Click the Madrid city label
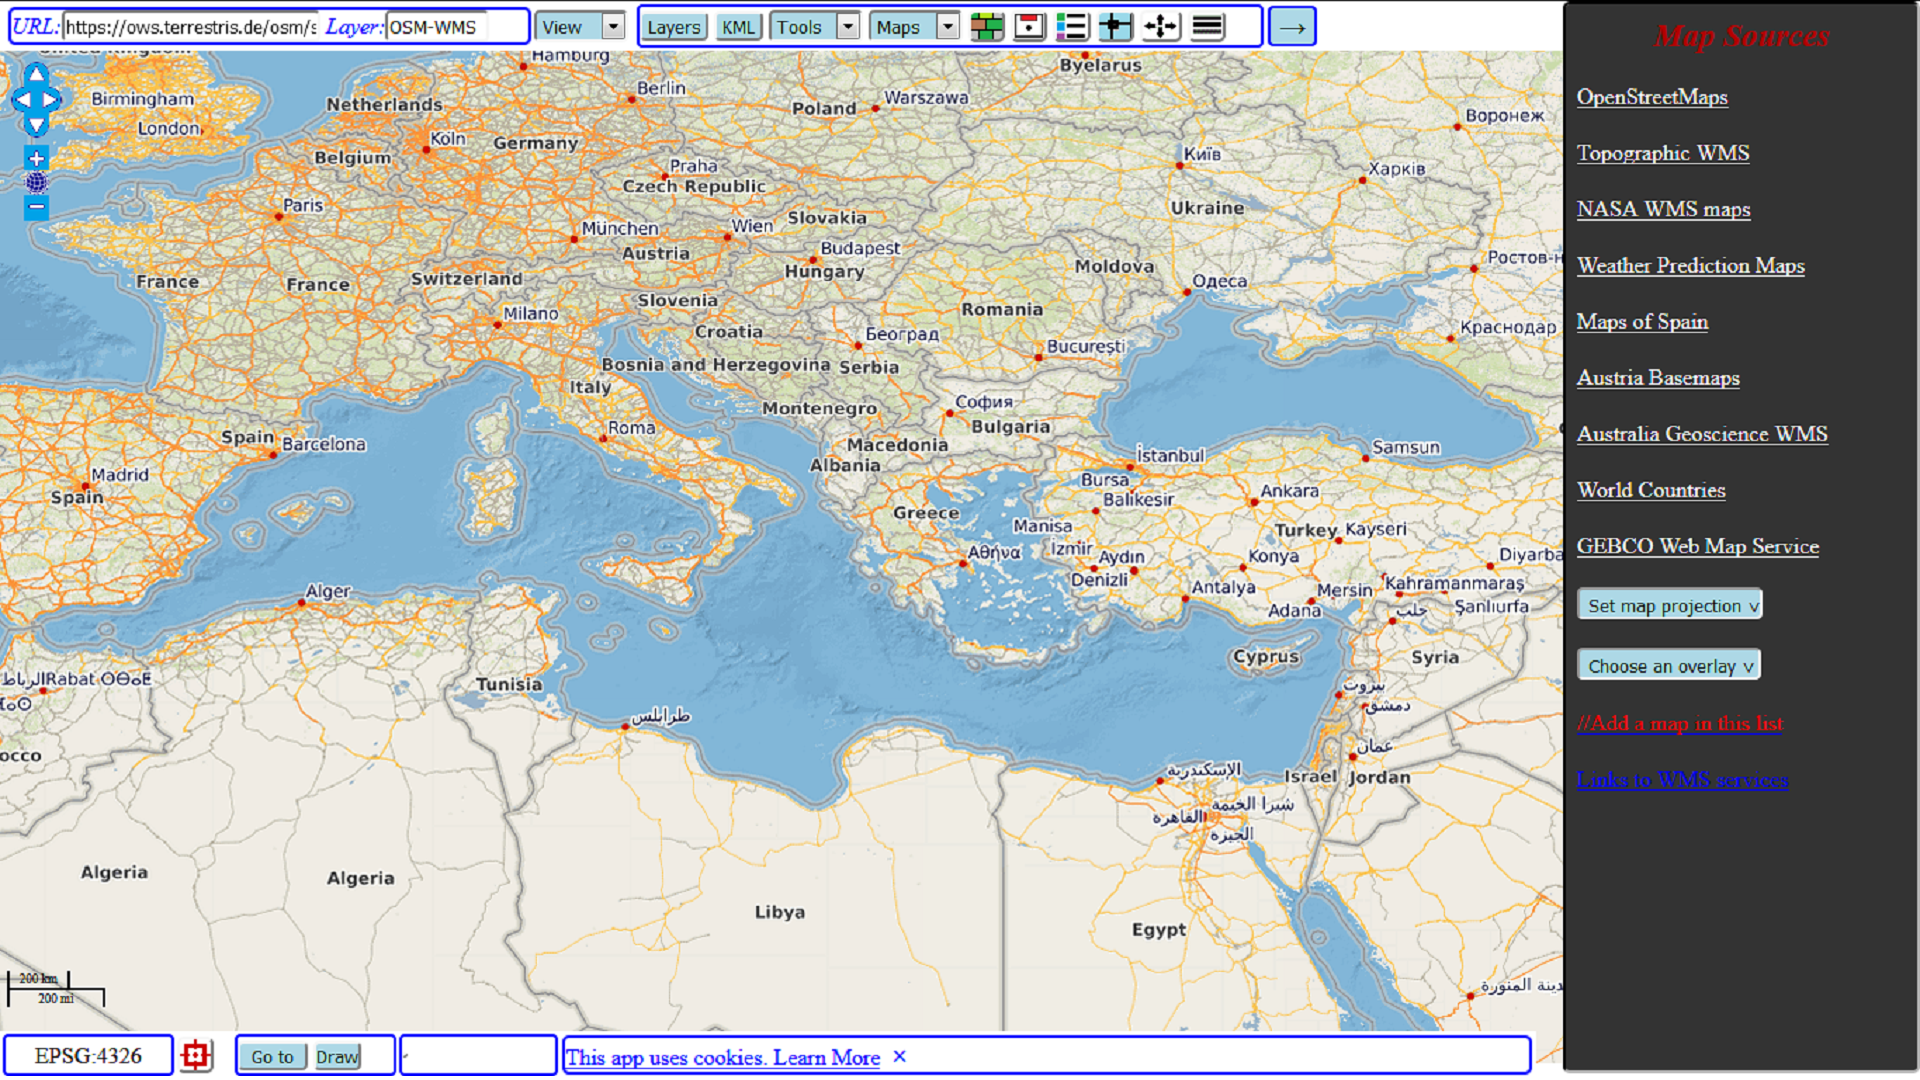The width and height of the screenshot is (1920, 1080). coord(119,475)
